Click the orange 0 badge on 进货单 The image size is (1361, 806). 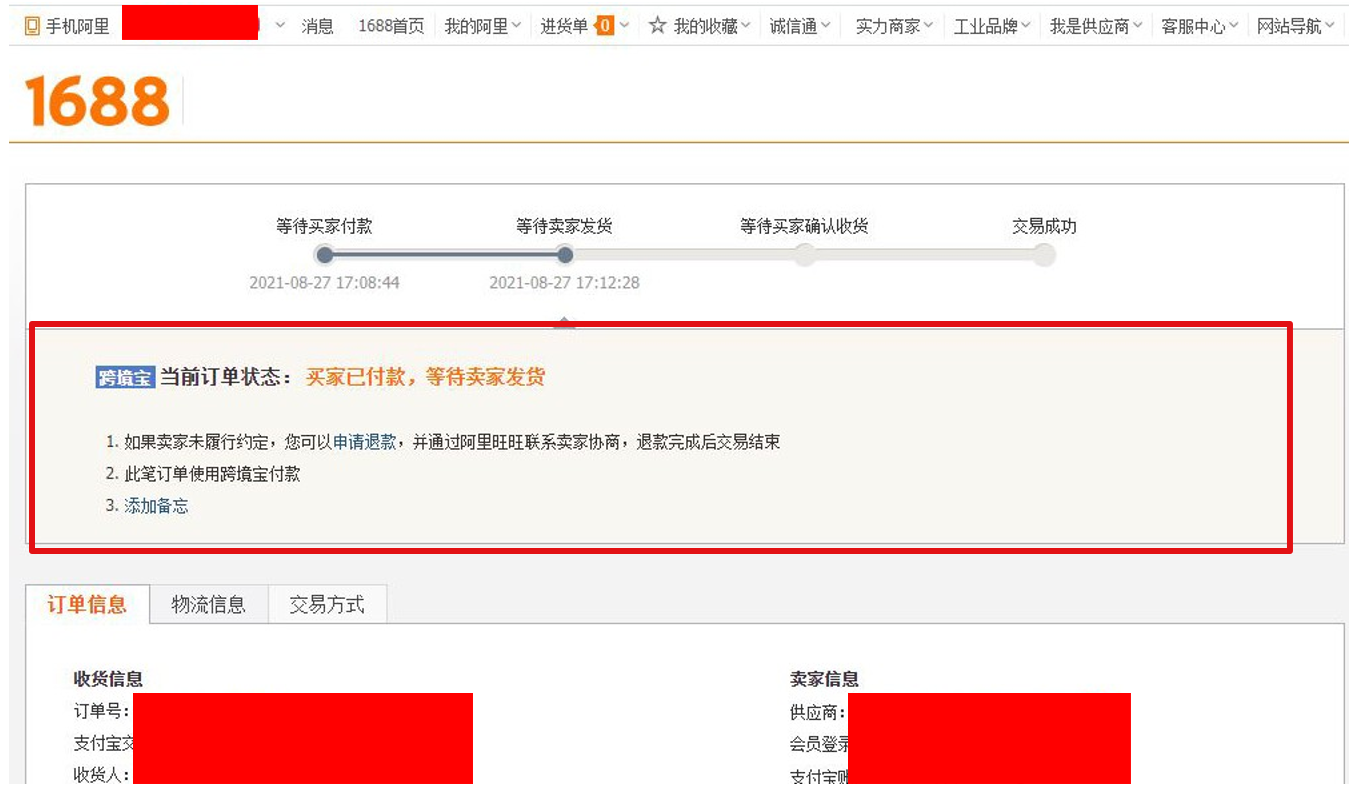[x=604, y=26]
